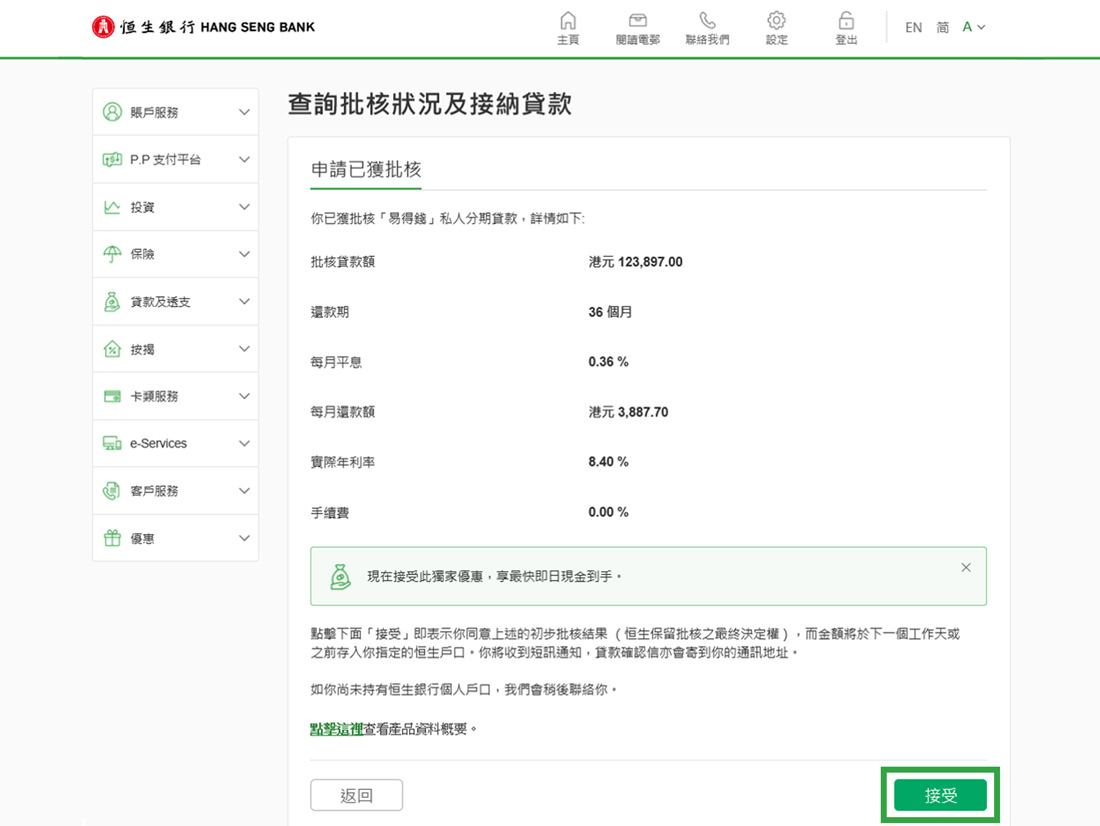Click 每月還款額 label
The image size is (1100, 826).
click(x=343, y=412)
